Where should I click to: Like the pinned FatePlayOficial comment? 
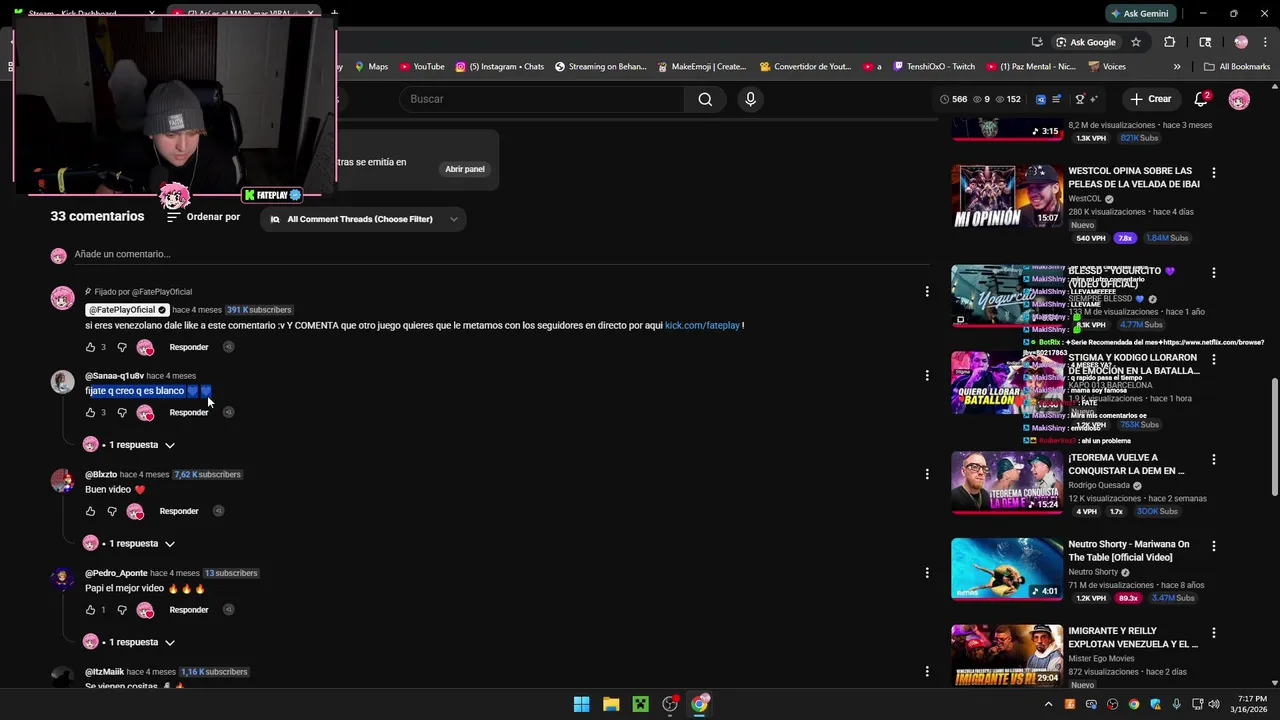click(x=90, y=347)
